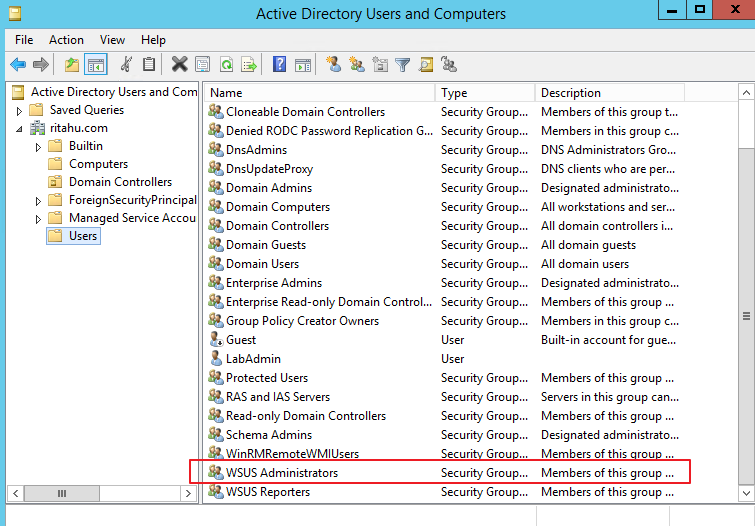This screenshot has height=526, width=755.
Task: Select Active Directory Users and Computers root
Action: pyautogui.click(x=114, y=92)
